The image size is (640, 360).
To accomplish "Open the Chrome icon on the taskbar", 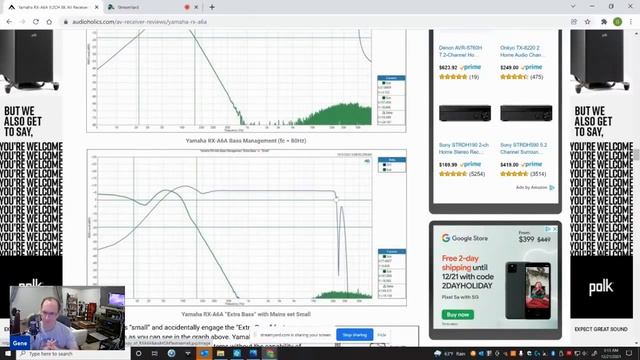I will [269, 353].
